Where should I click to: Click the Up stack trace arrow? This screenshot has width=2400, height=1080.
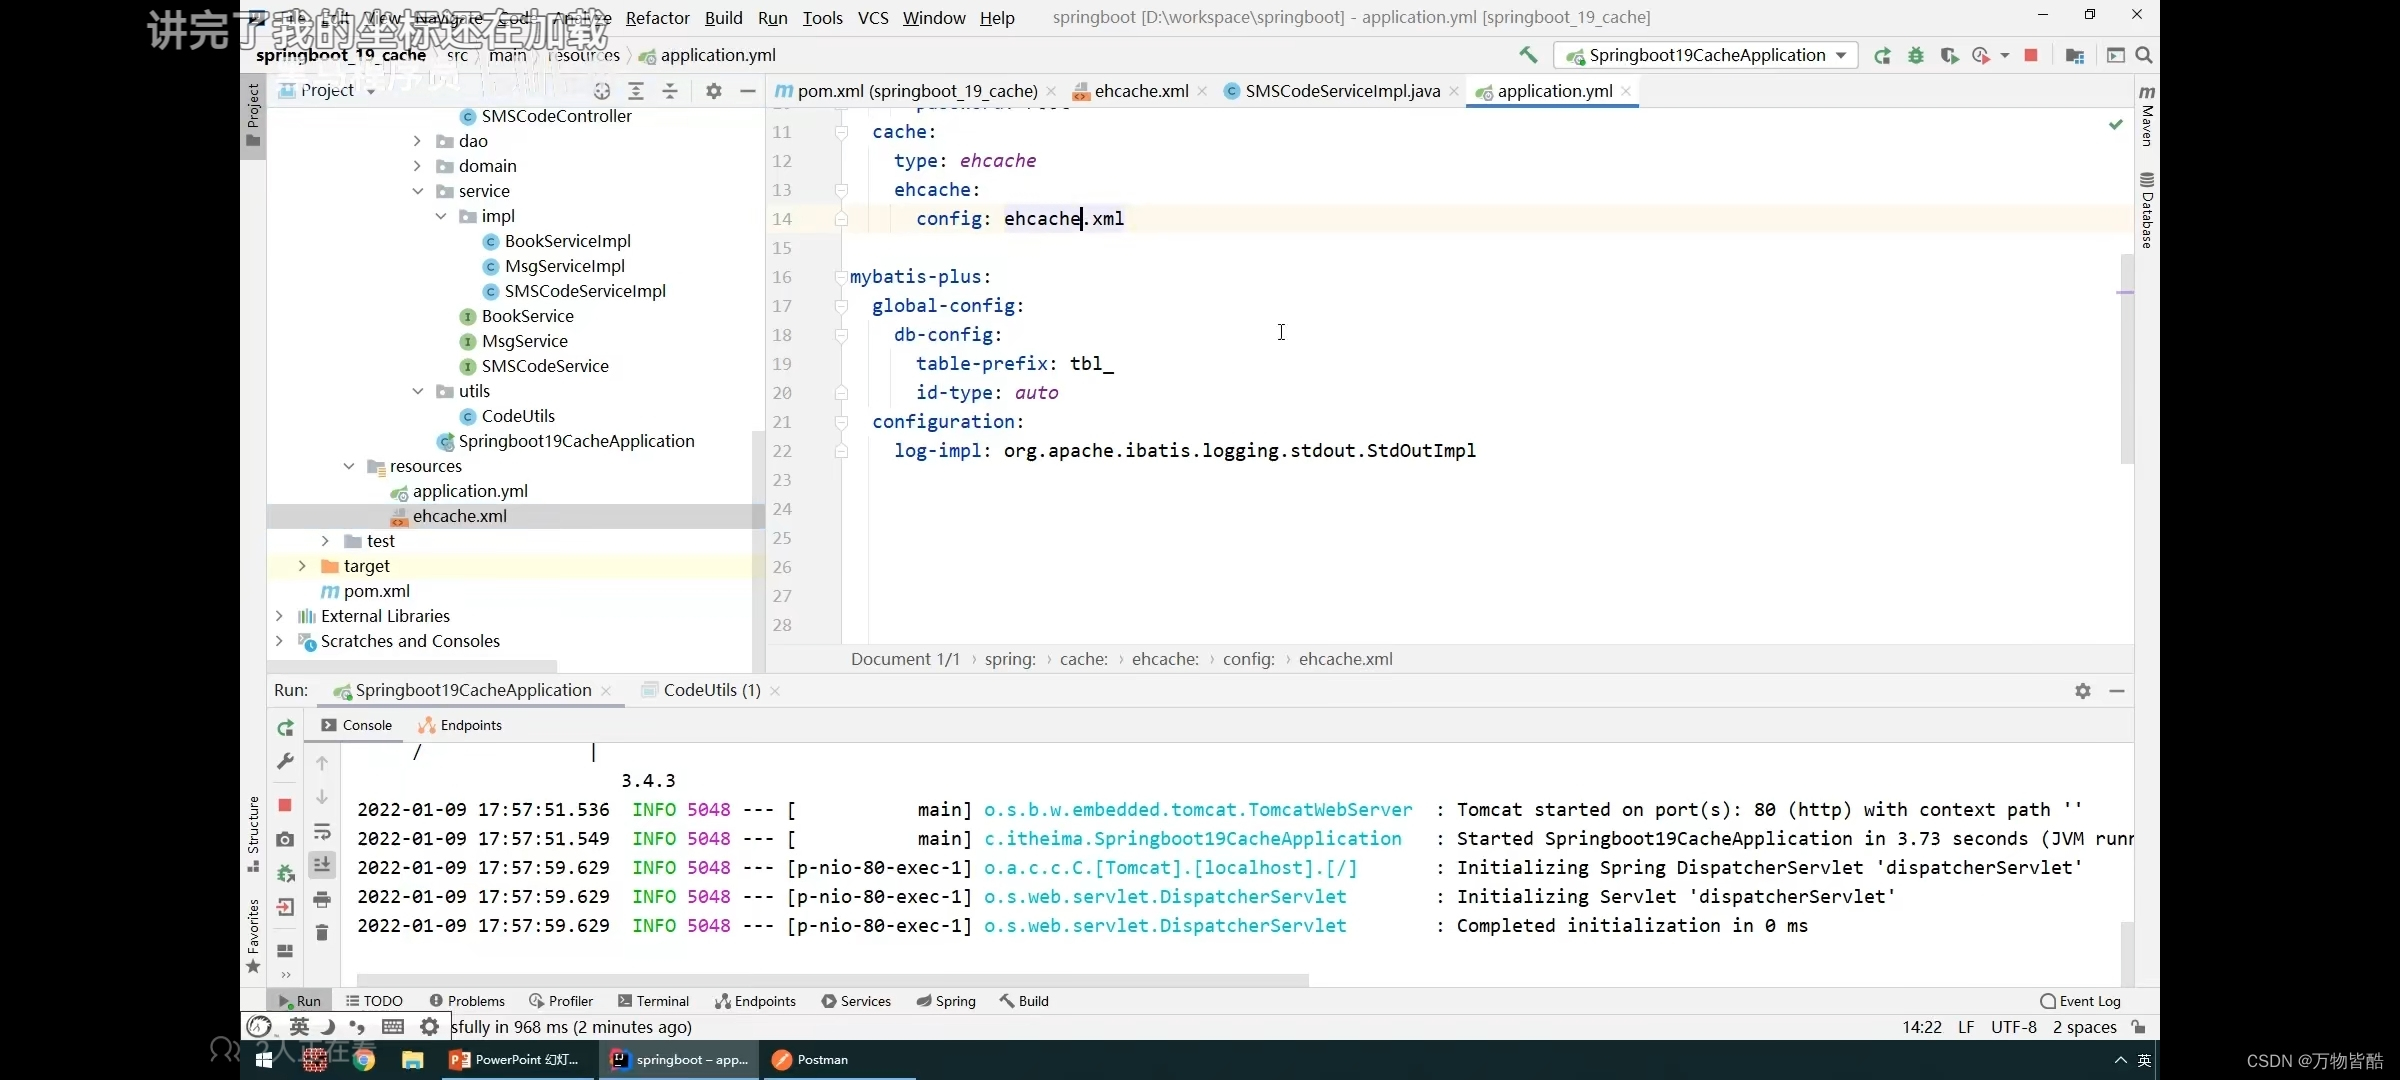click(x=322, y=763)
